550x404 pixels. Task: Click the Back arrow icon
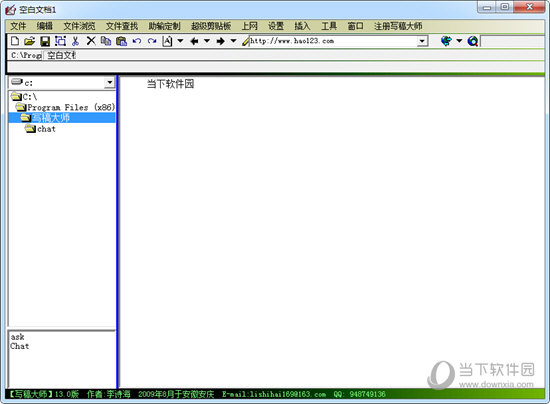[x=194, y=41]
